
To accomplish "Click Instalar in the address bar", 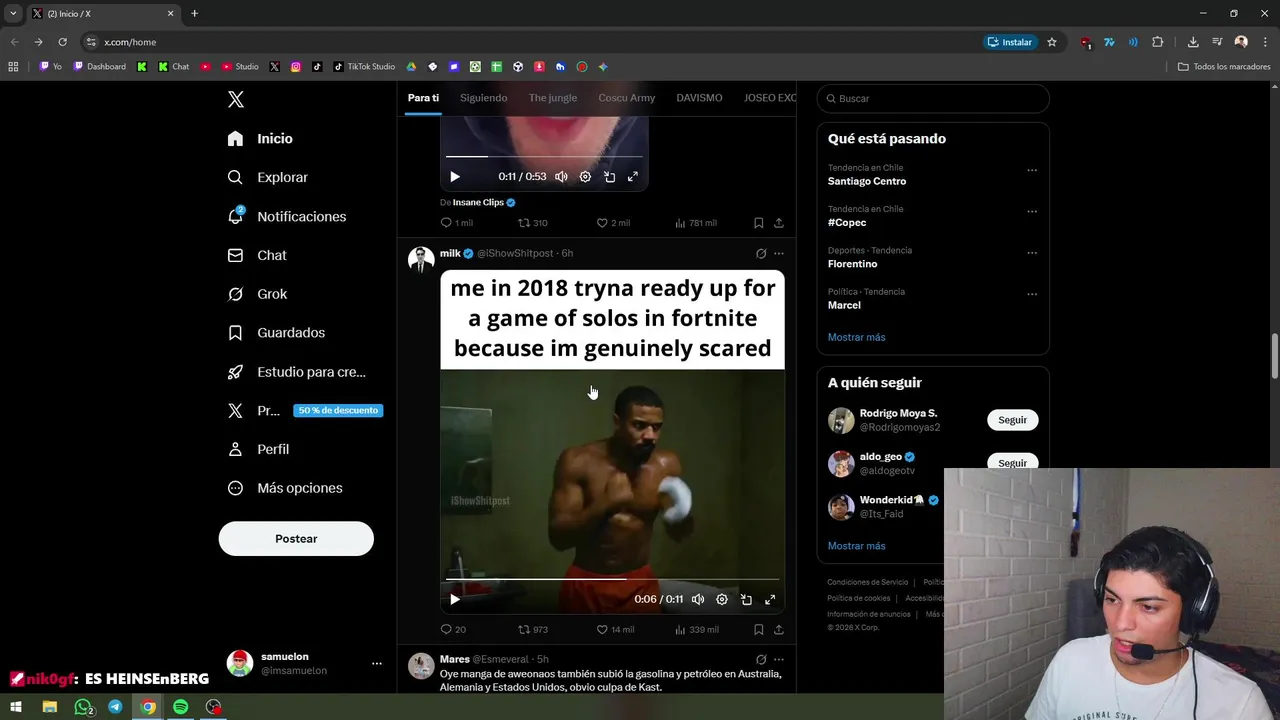I will [1009, 42].
